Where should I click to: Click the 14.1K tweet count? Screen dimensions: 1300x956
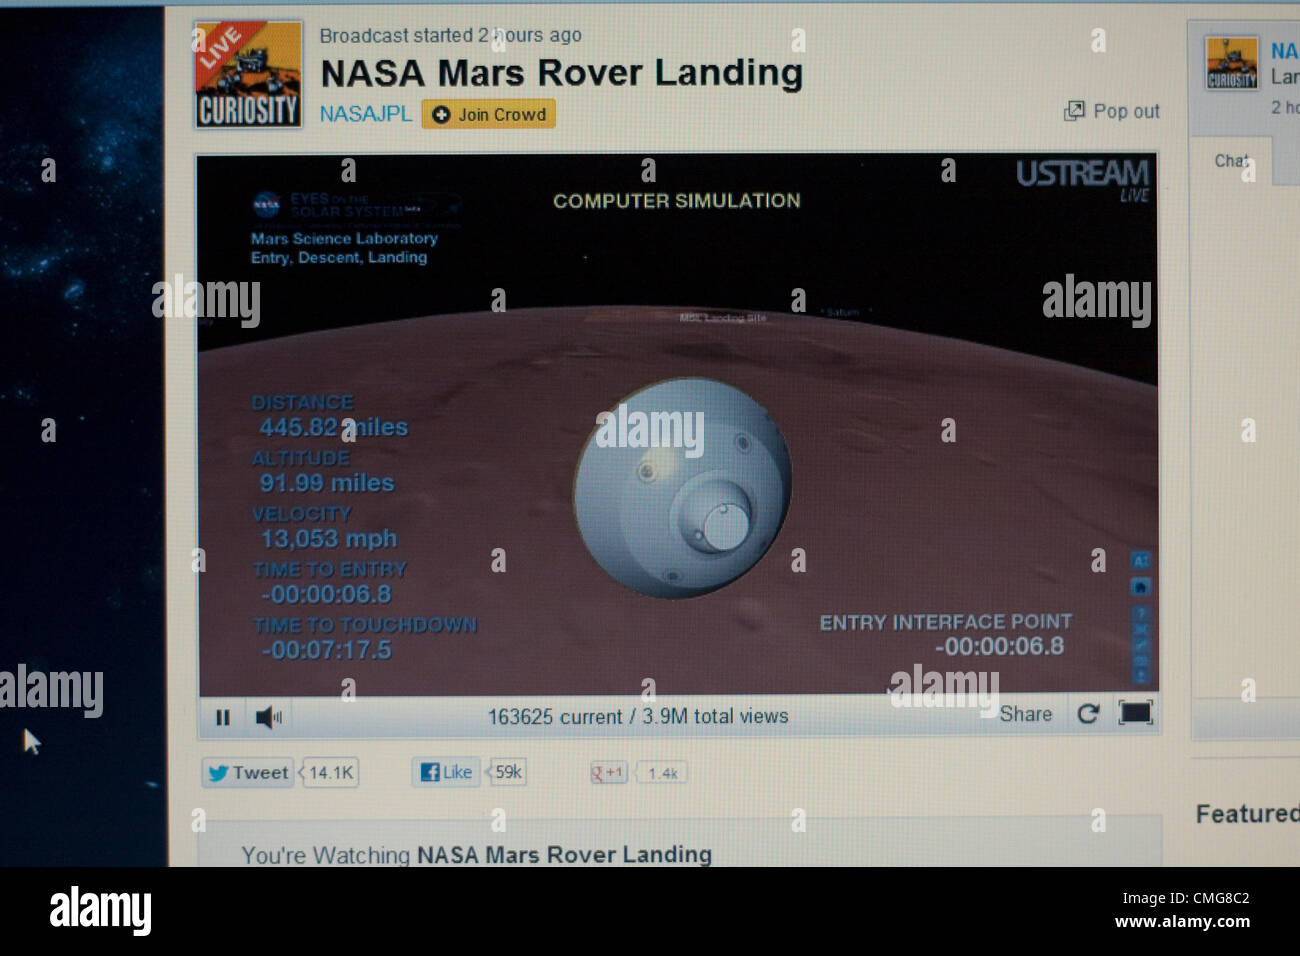pyautogui.click(x=331, y=772)
